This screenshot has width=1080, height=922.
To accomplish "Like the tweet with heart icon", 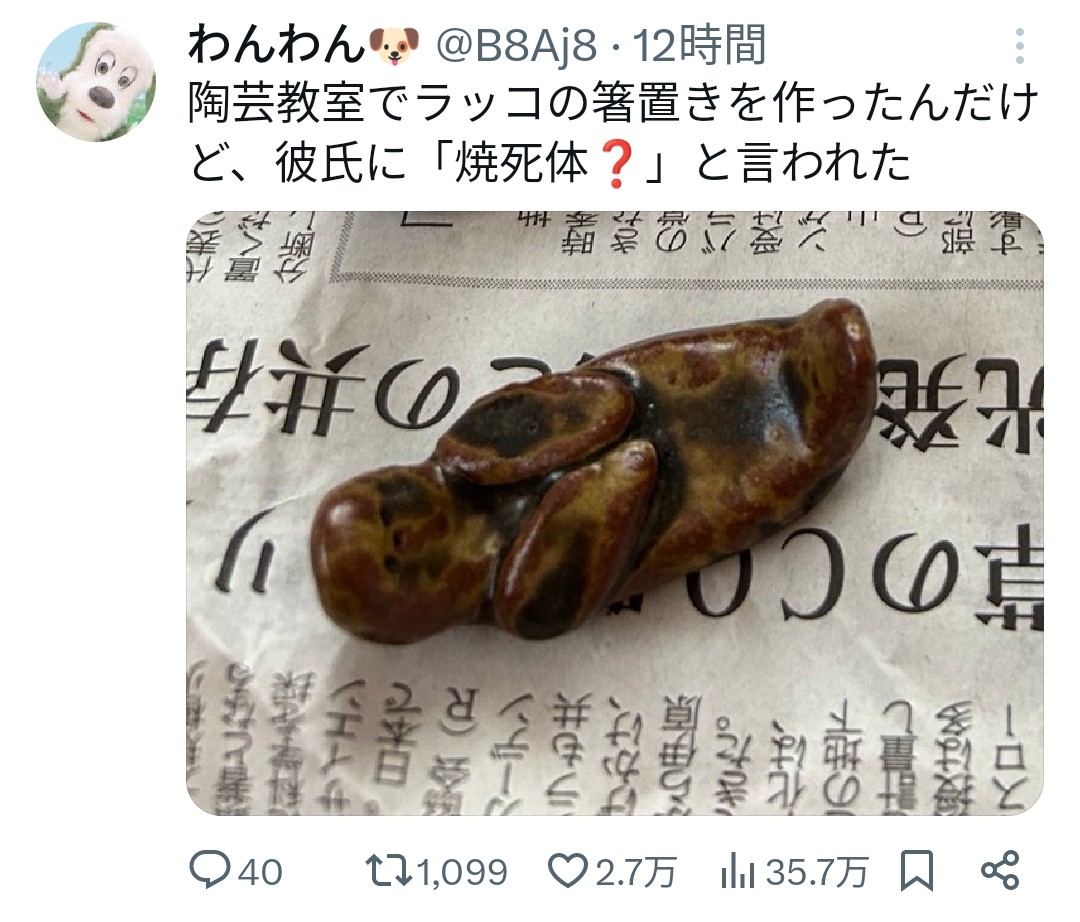I will click(569, 870).
